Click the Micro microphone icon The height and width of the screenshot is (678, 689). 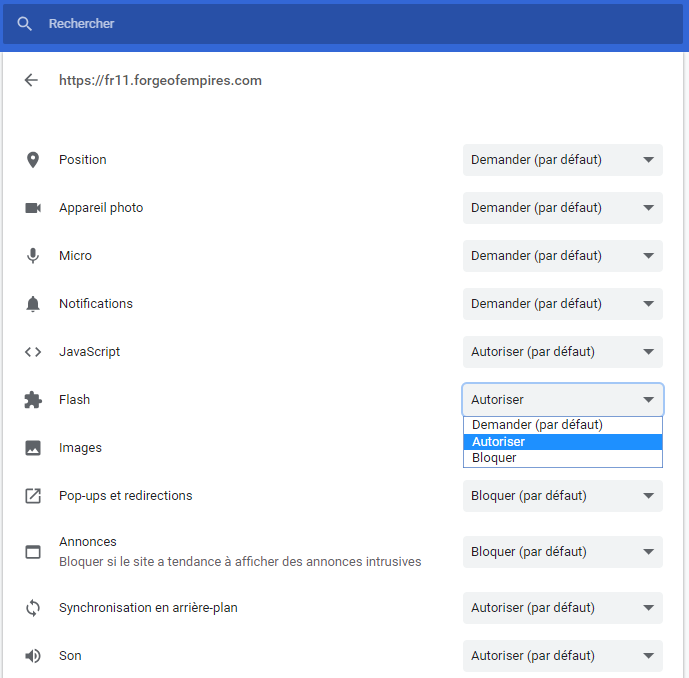[33, 256]
